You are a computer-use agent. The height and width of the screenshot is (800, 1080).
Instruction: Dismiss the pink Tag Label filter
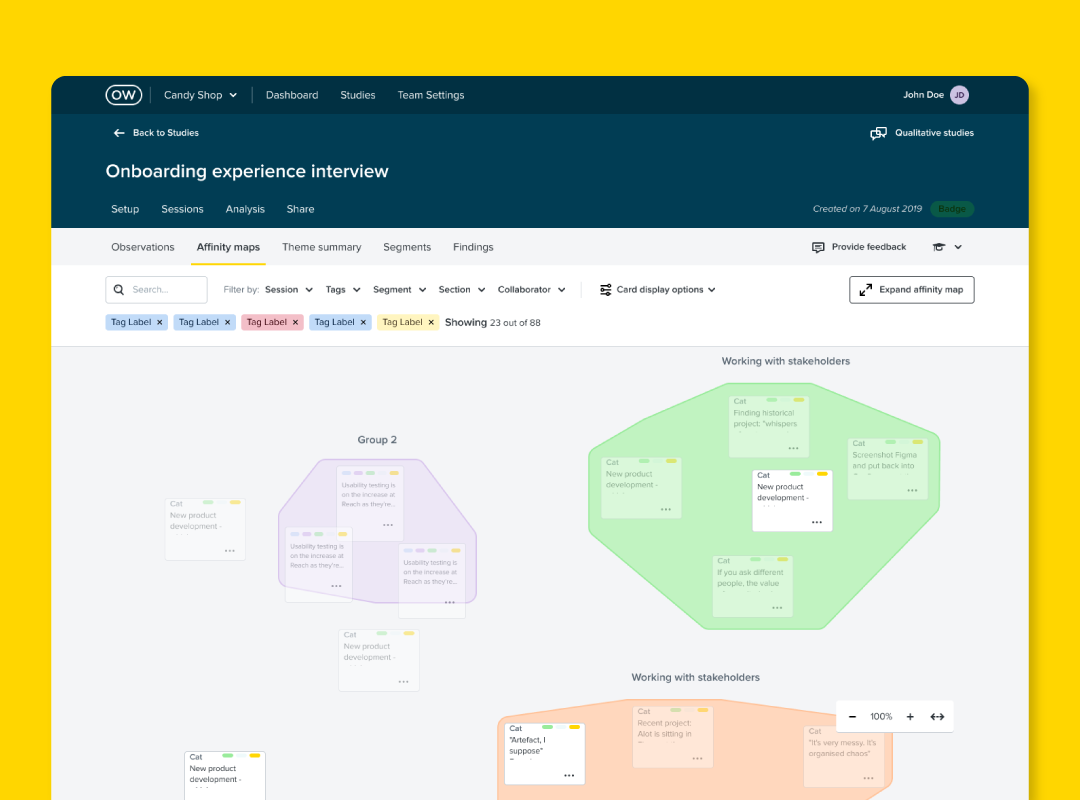294,322
